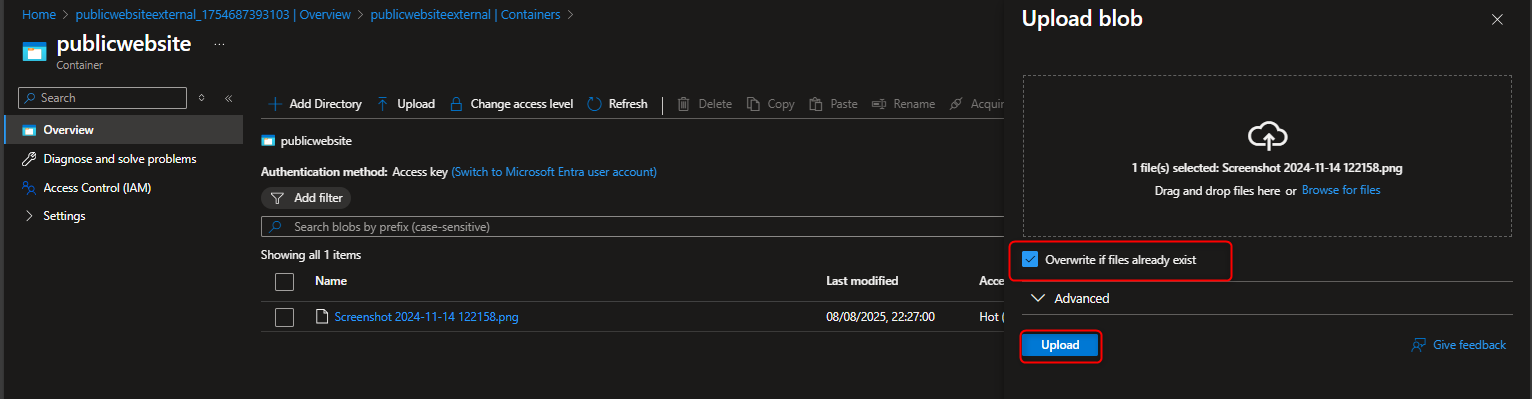The image size is (1532, 399).
Task: Click the blue Upload button
Action: point(1060,346)
